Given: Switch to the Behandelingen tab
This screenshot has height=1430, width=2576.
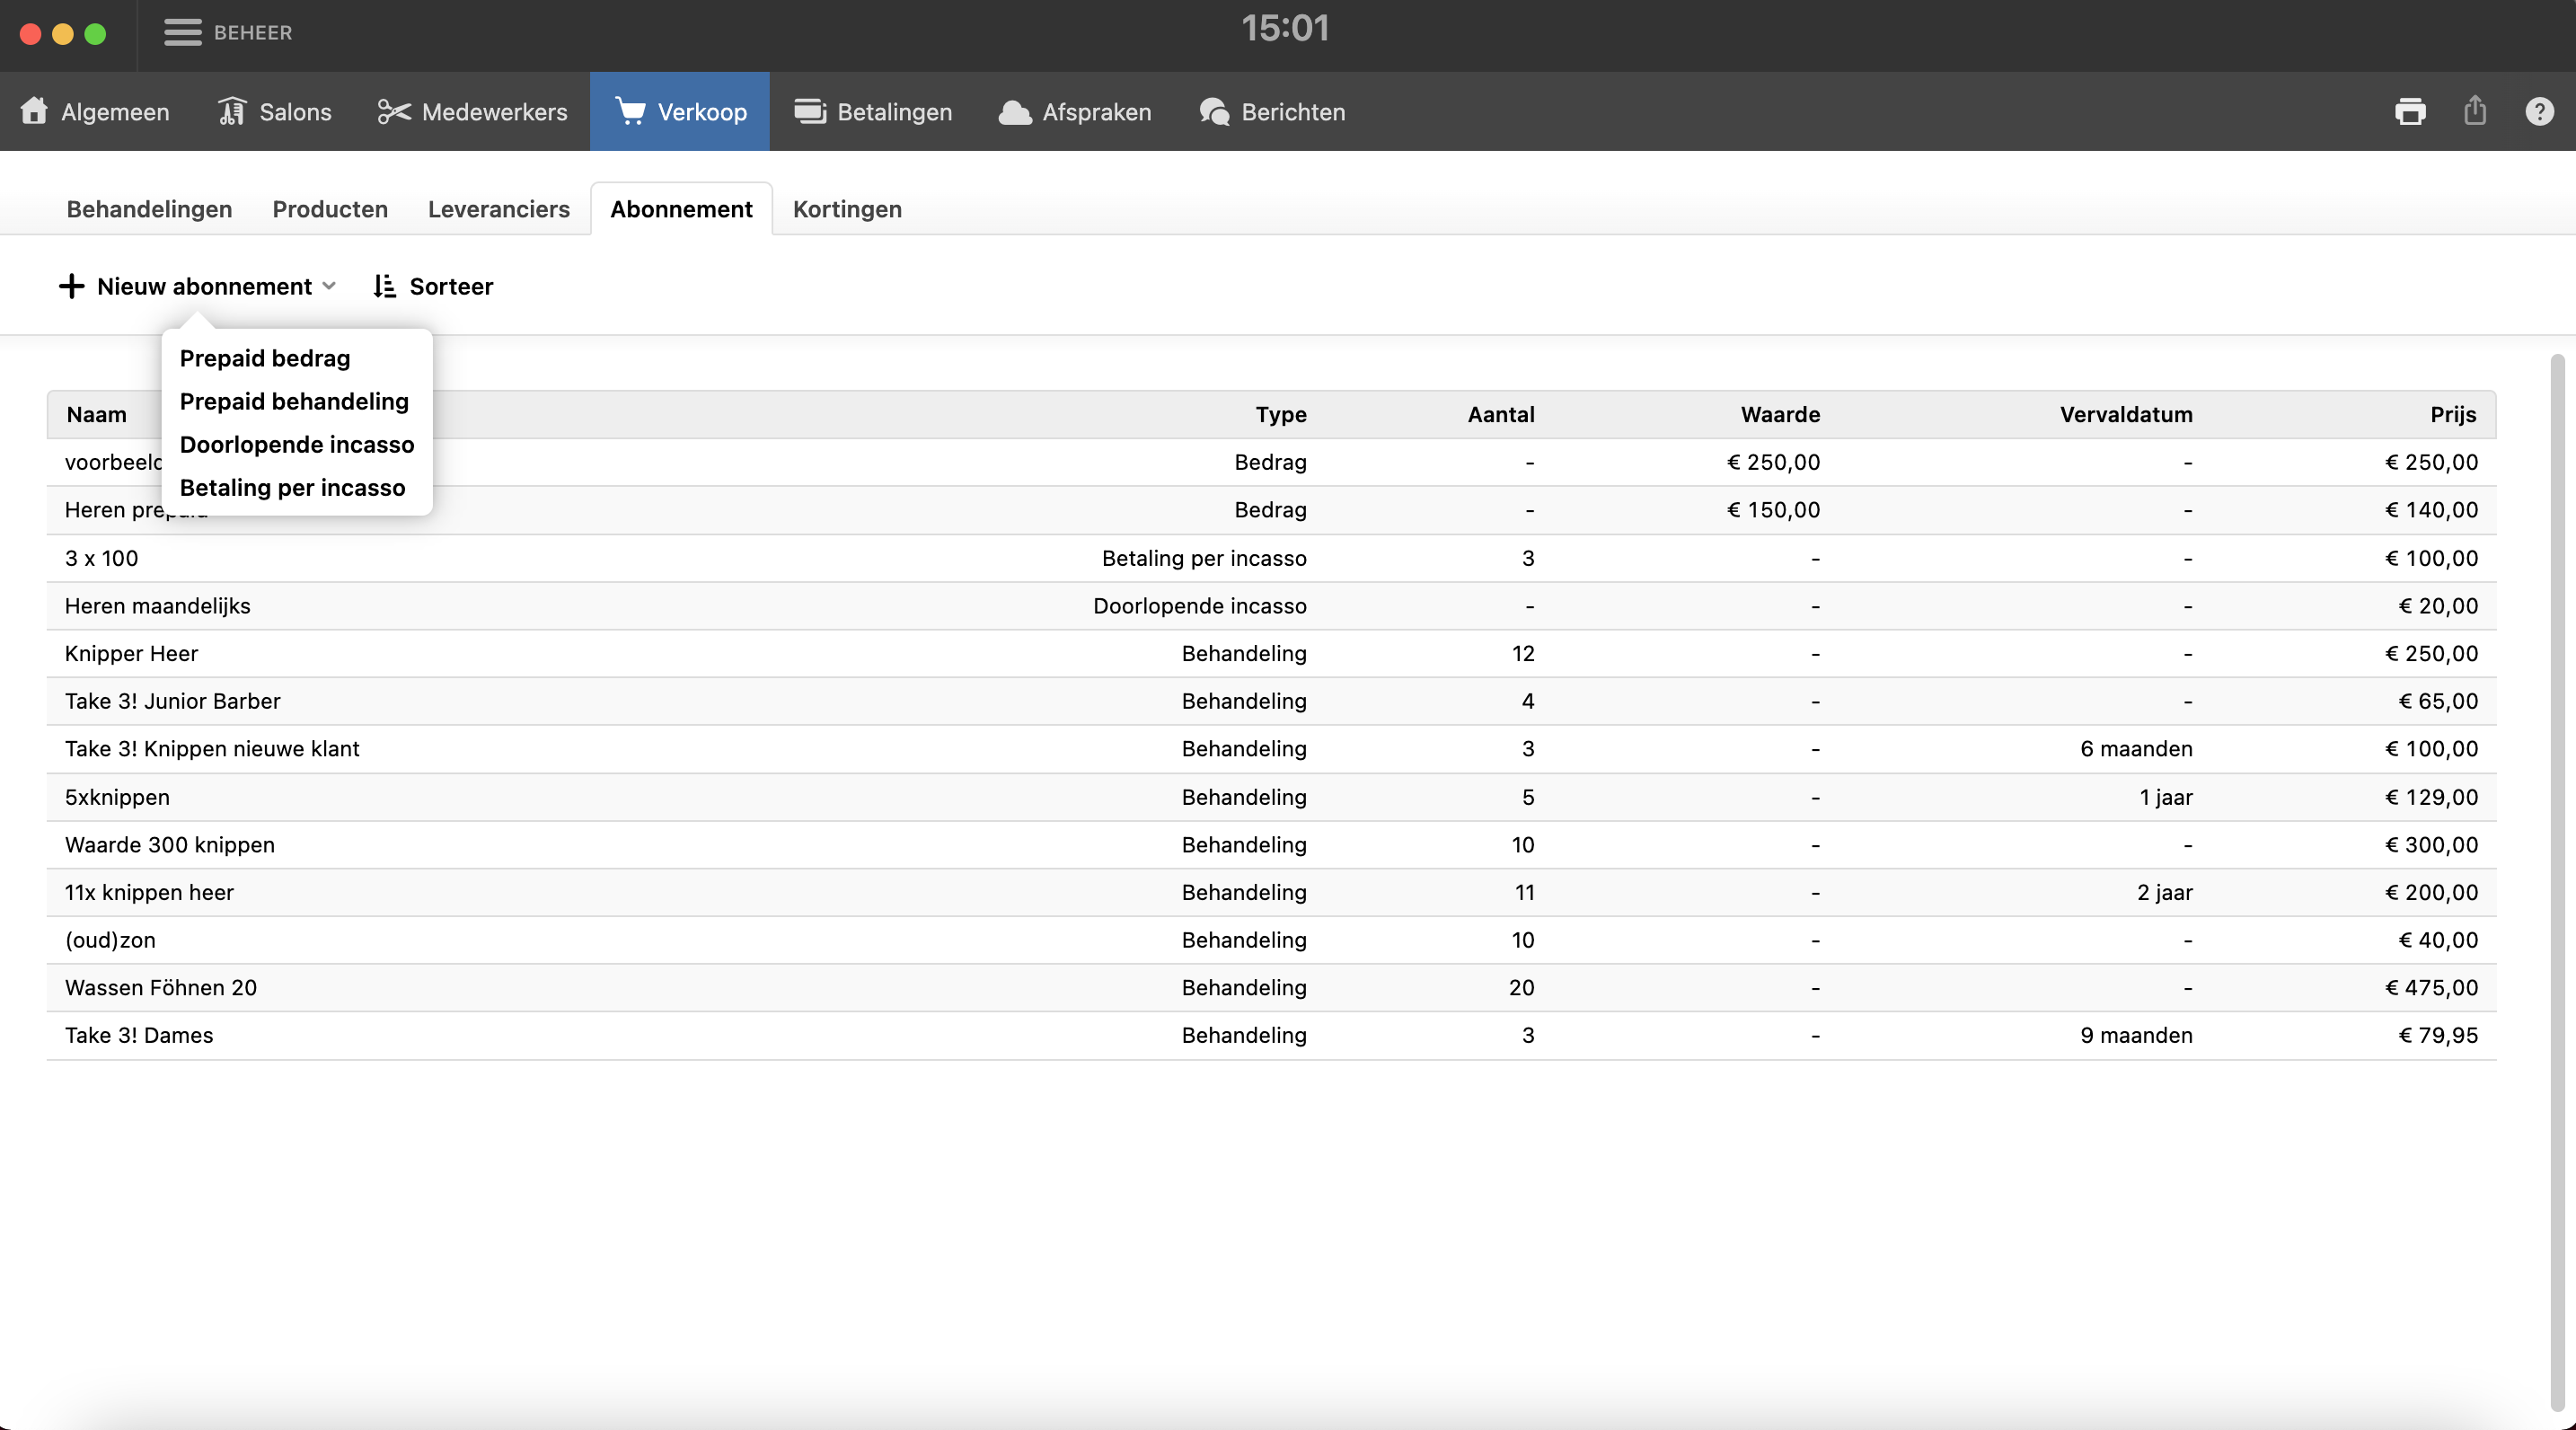Looking at the screenshot, I should [149, 209].
